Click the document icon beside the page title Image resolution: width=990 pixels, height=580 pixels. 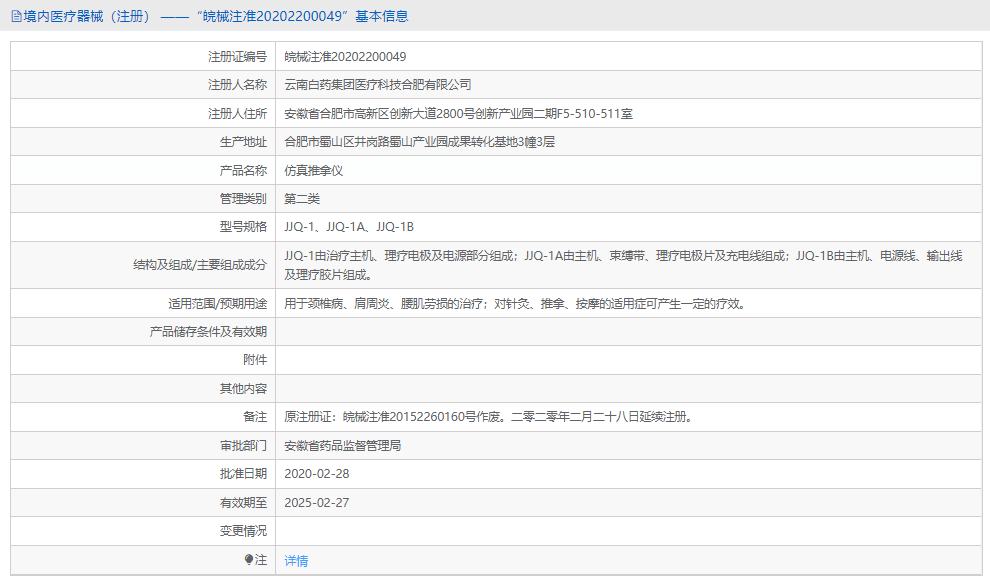click(x=16, y=16)
